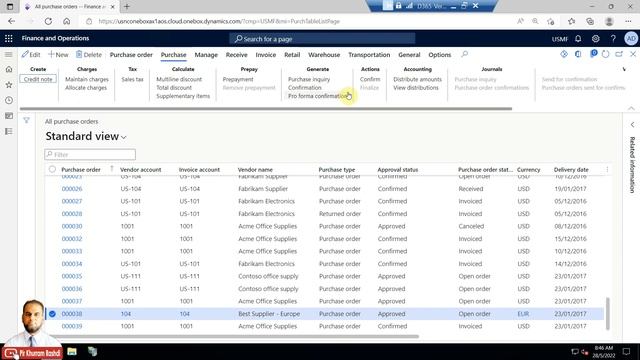Click browser refresh button

click(48, 21)
